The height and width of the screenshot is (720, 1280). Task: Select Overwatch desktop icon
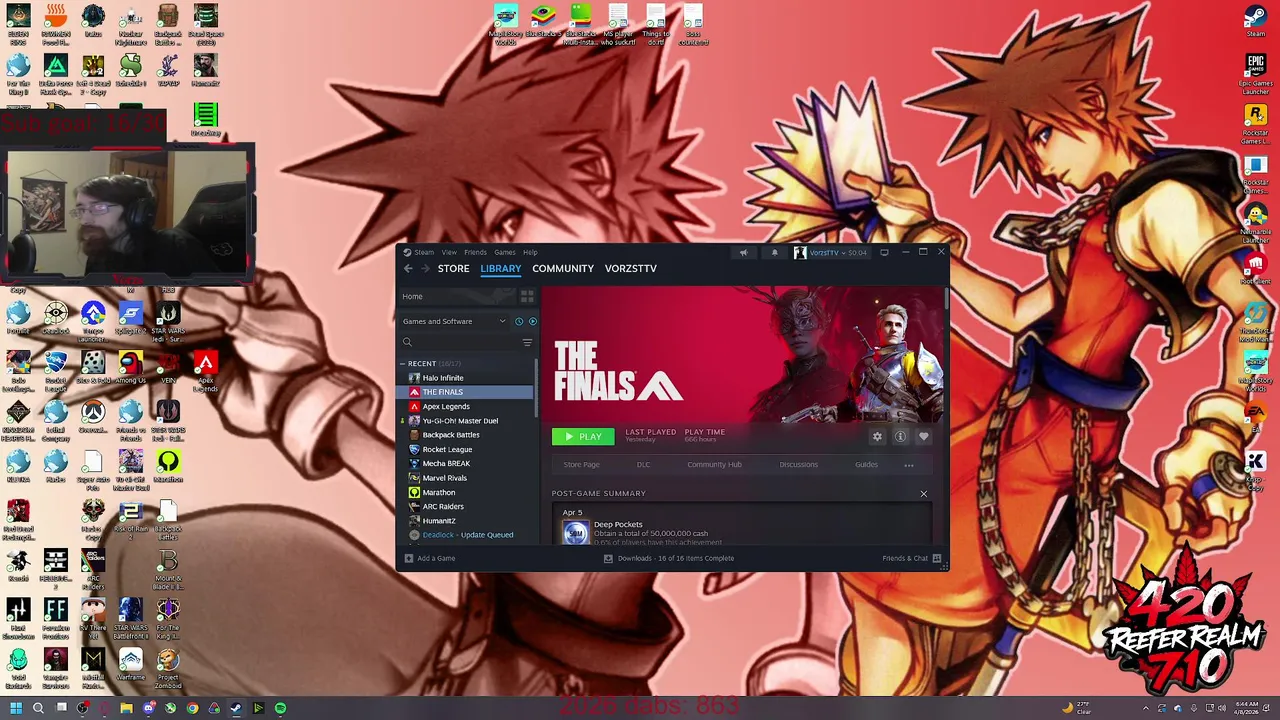point(93,417)
